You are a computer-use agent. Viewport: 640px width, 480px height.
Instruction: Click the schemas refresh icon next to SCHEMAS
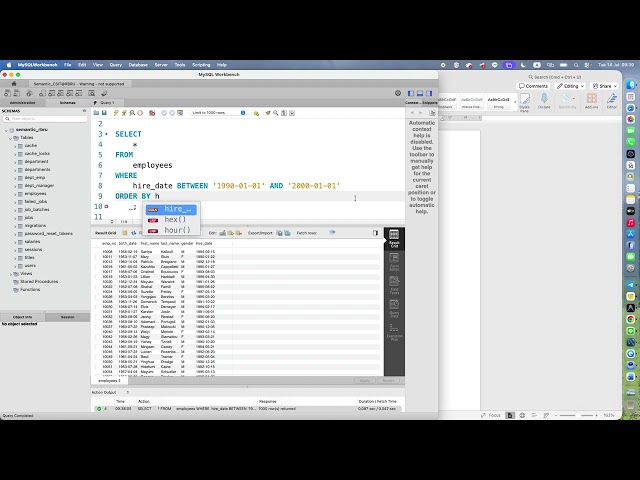point(84,111)
